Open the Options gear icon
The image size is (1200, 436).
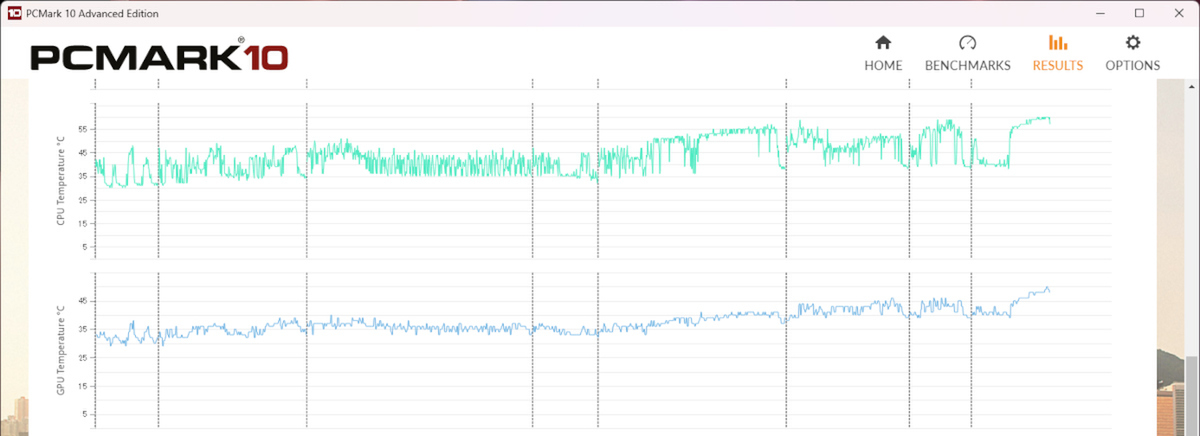tap(1132, 43)
